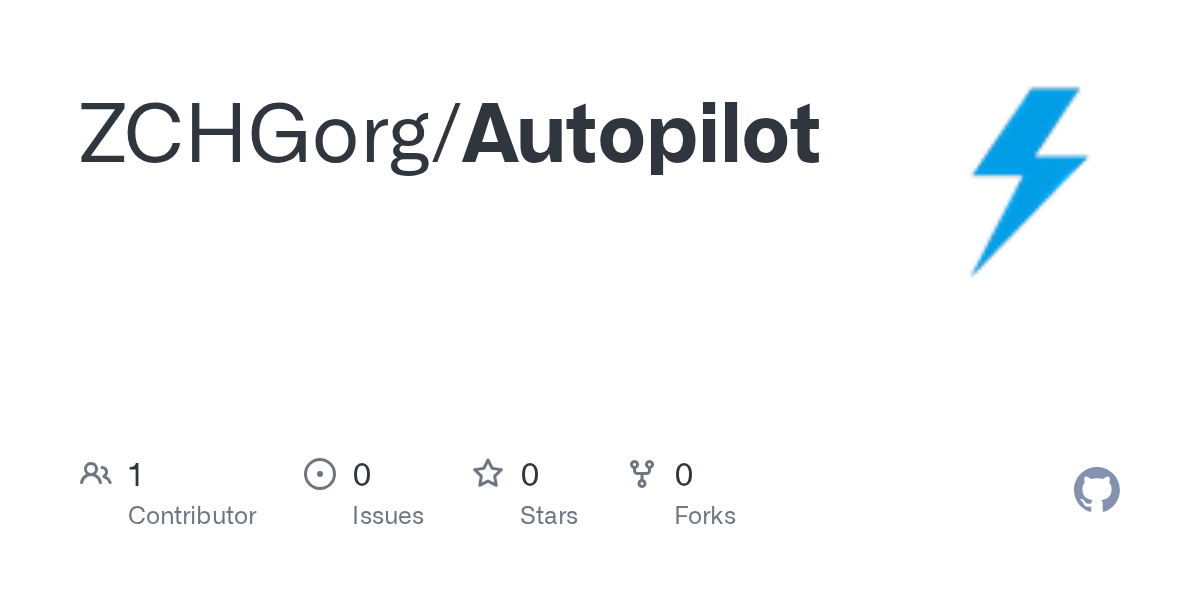Click the zero count above Issues

pos(361,475)
